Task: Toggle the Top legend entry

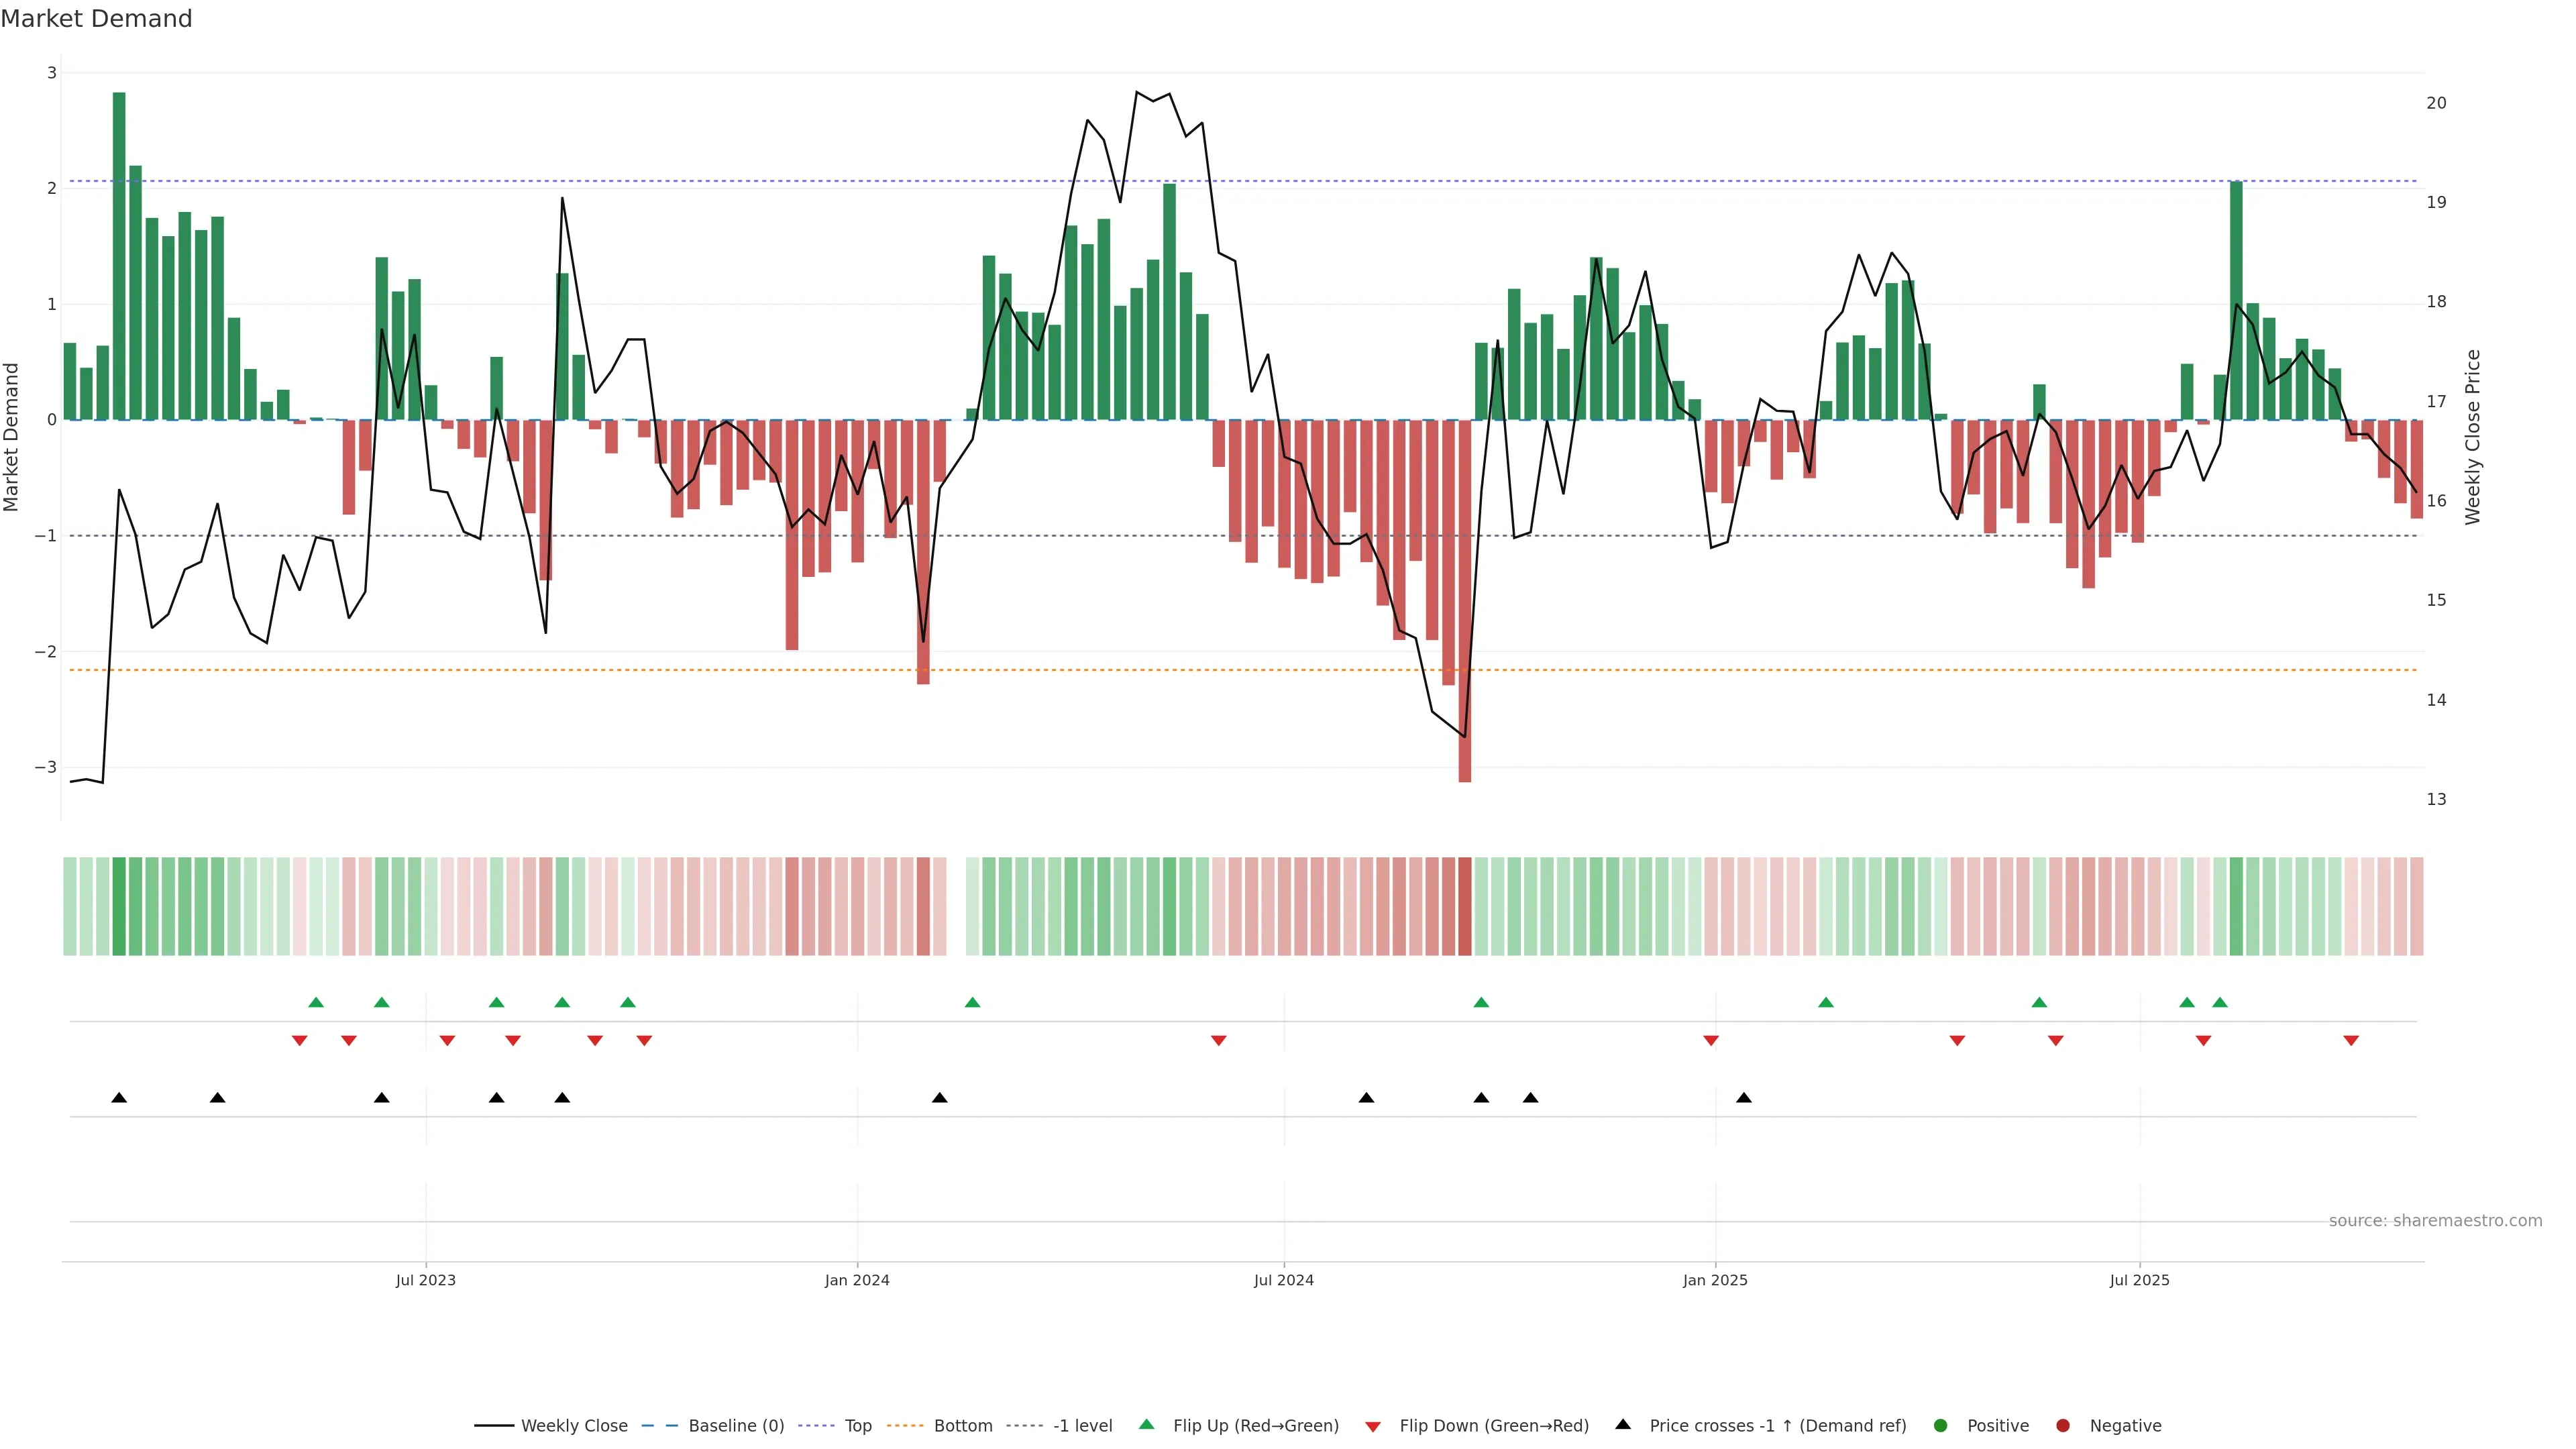Action: pos(857,1425)
